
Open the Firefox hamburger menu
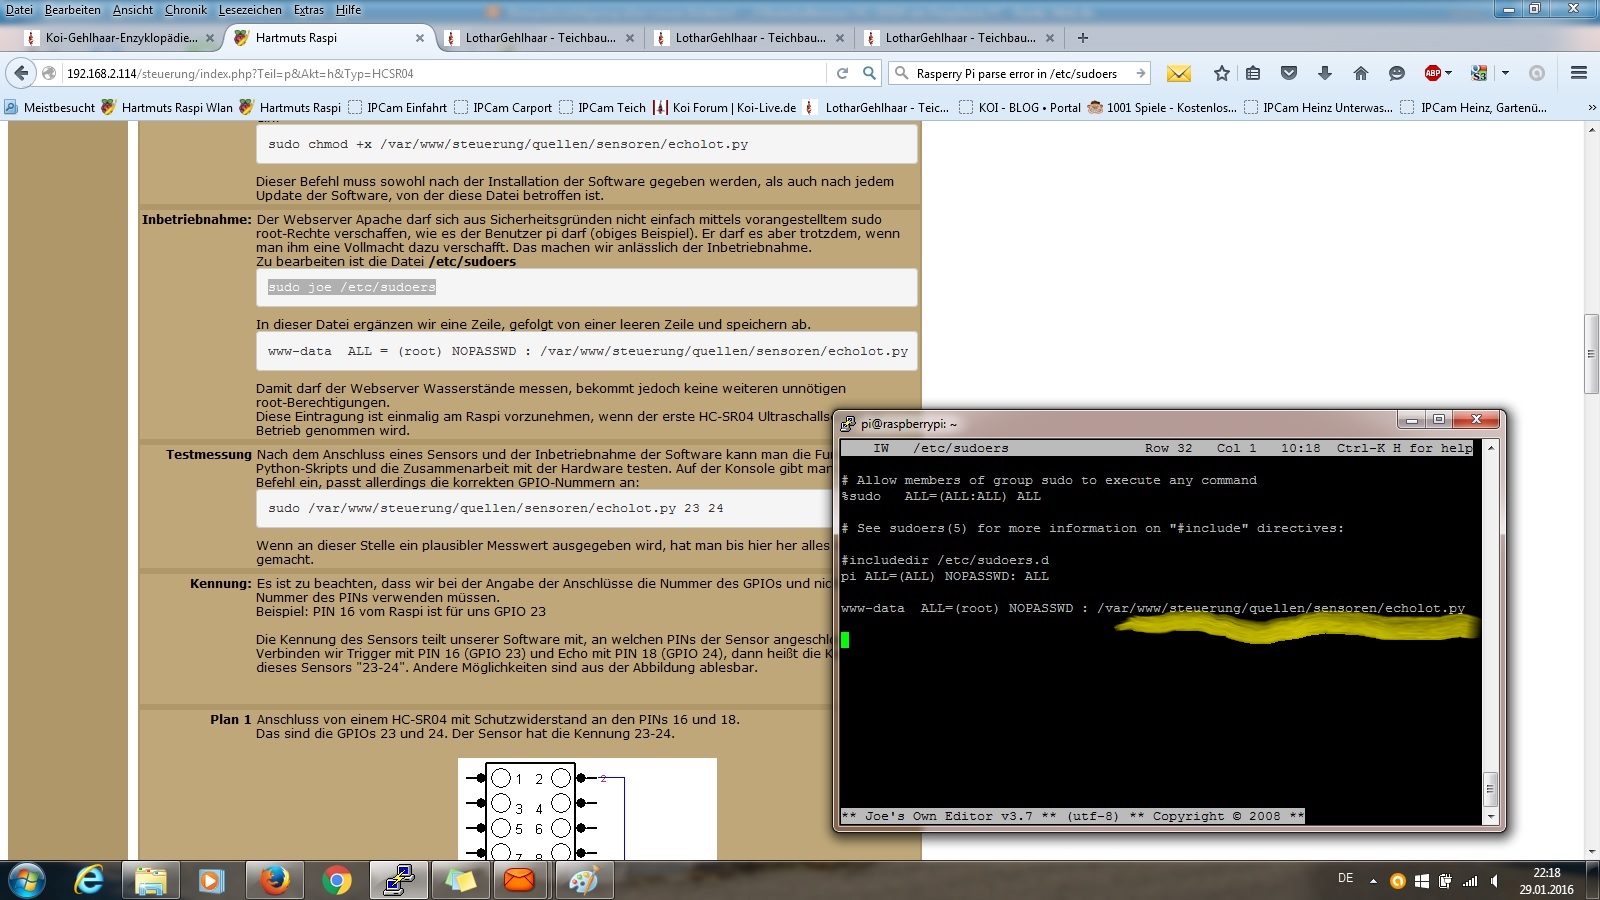[1579, 73]
